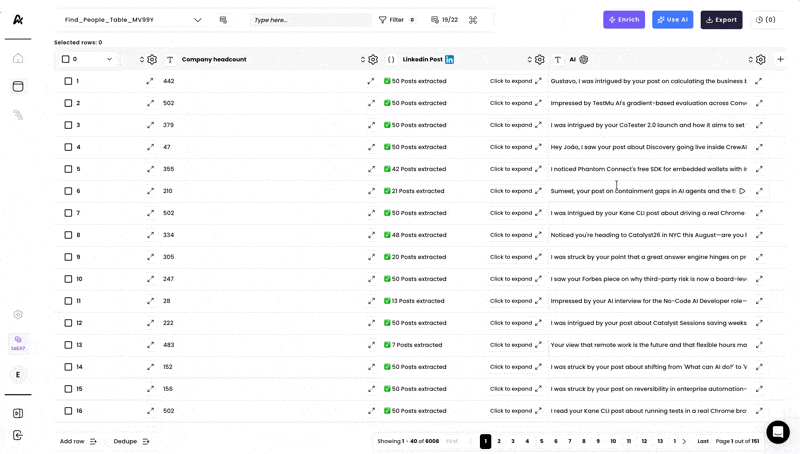
Task: Open the settings gear in the left sidebar
Action: (18, 315)
